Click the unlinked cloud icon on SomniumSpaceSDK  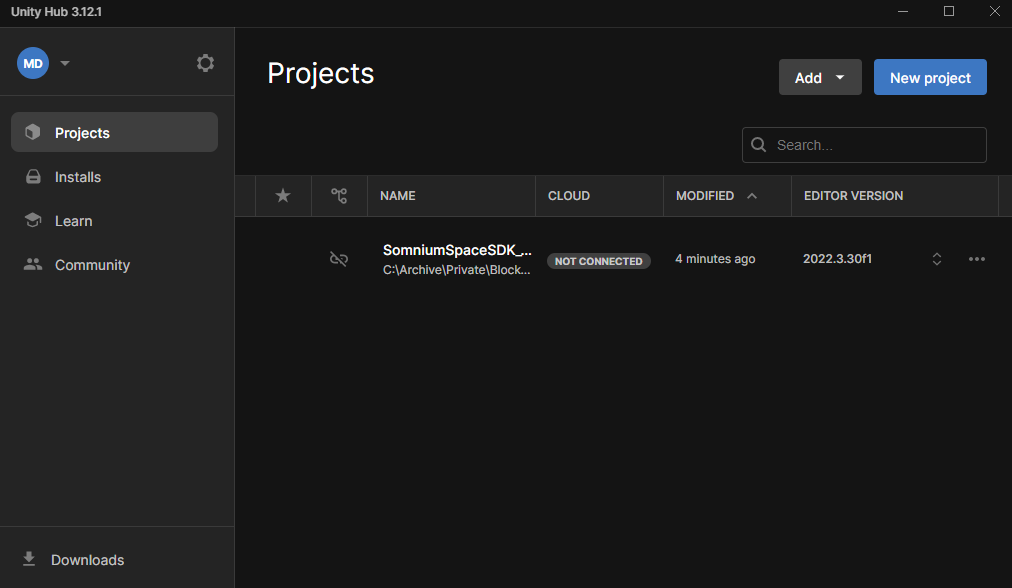tap(339, 259)
